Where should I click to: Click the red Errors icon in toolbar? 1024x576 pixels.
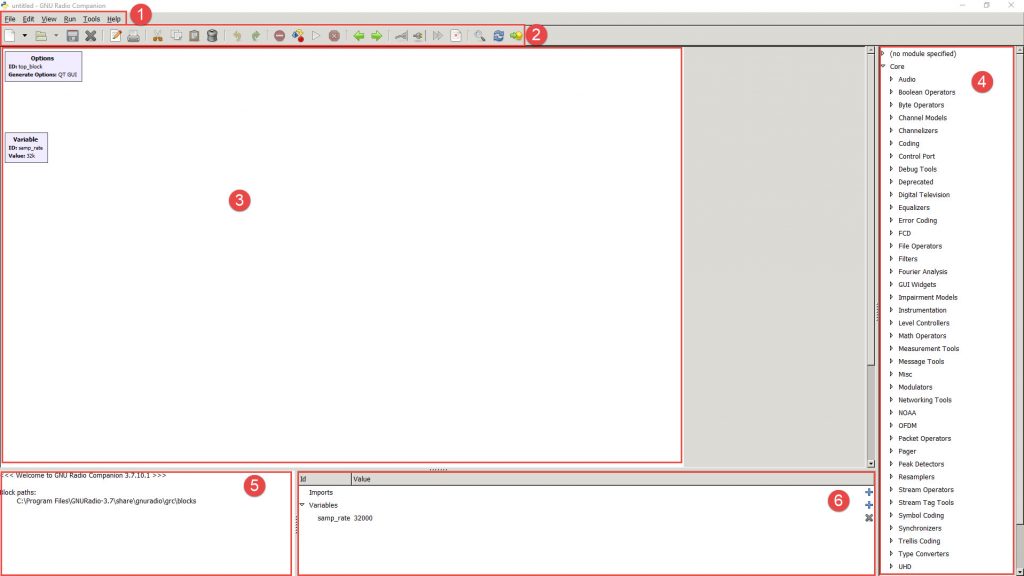pyautogui.click(x=279, y=36)
